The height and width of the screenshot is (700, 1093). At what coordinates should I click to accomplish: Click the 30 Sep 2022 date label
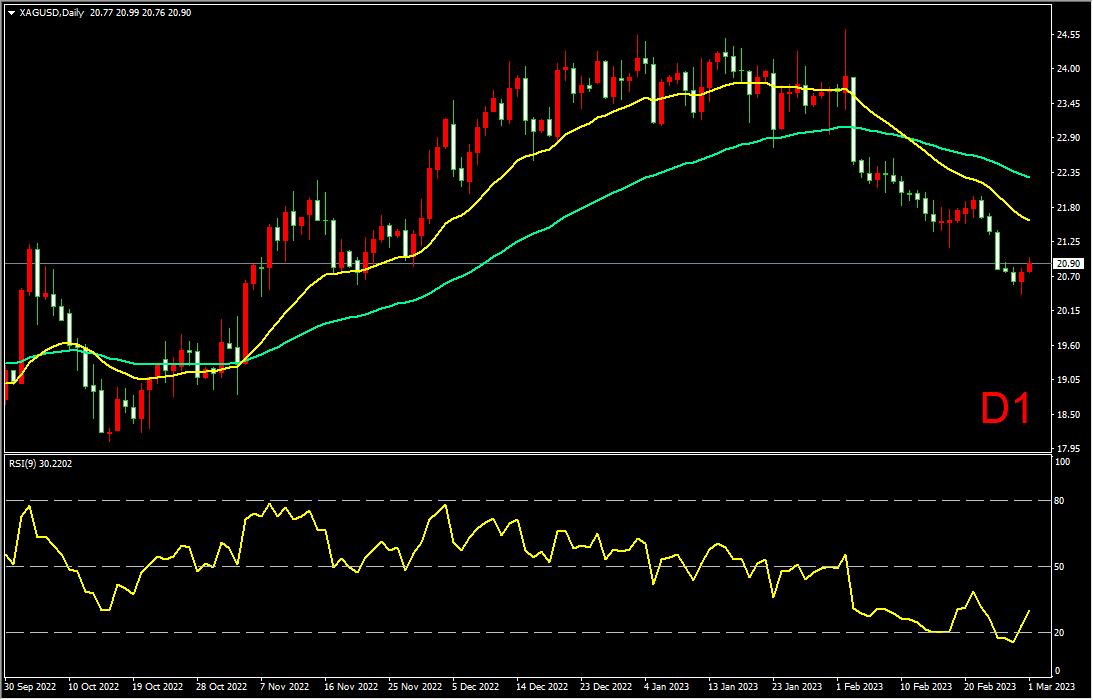tap(28, 687)
